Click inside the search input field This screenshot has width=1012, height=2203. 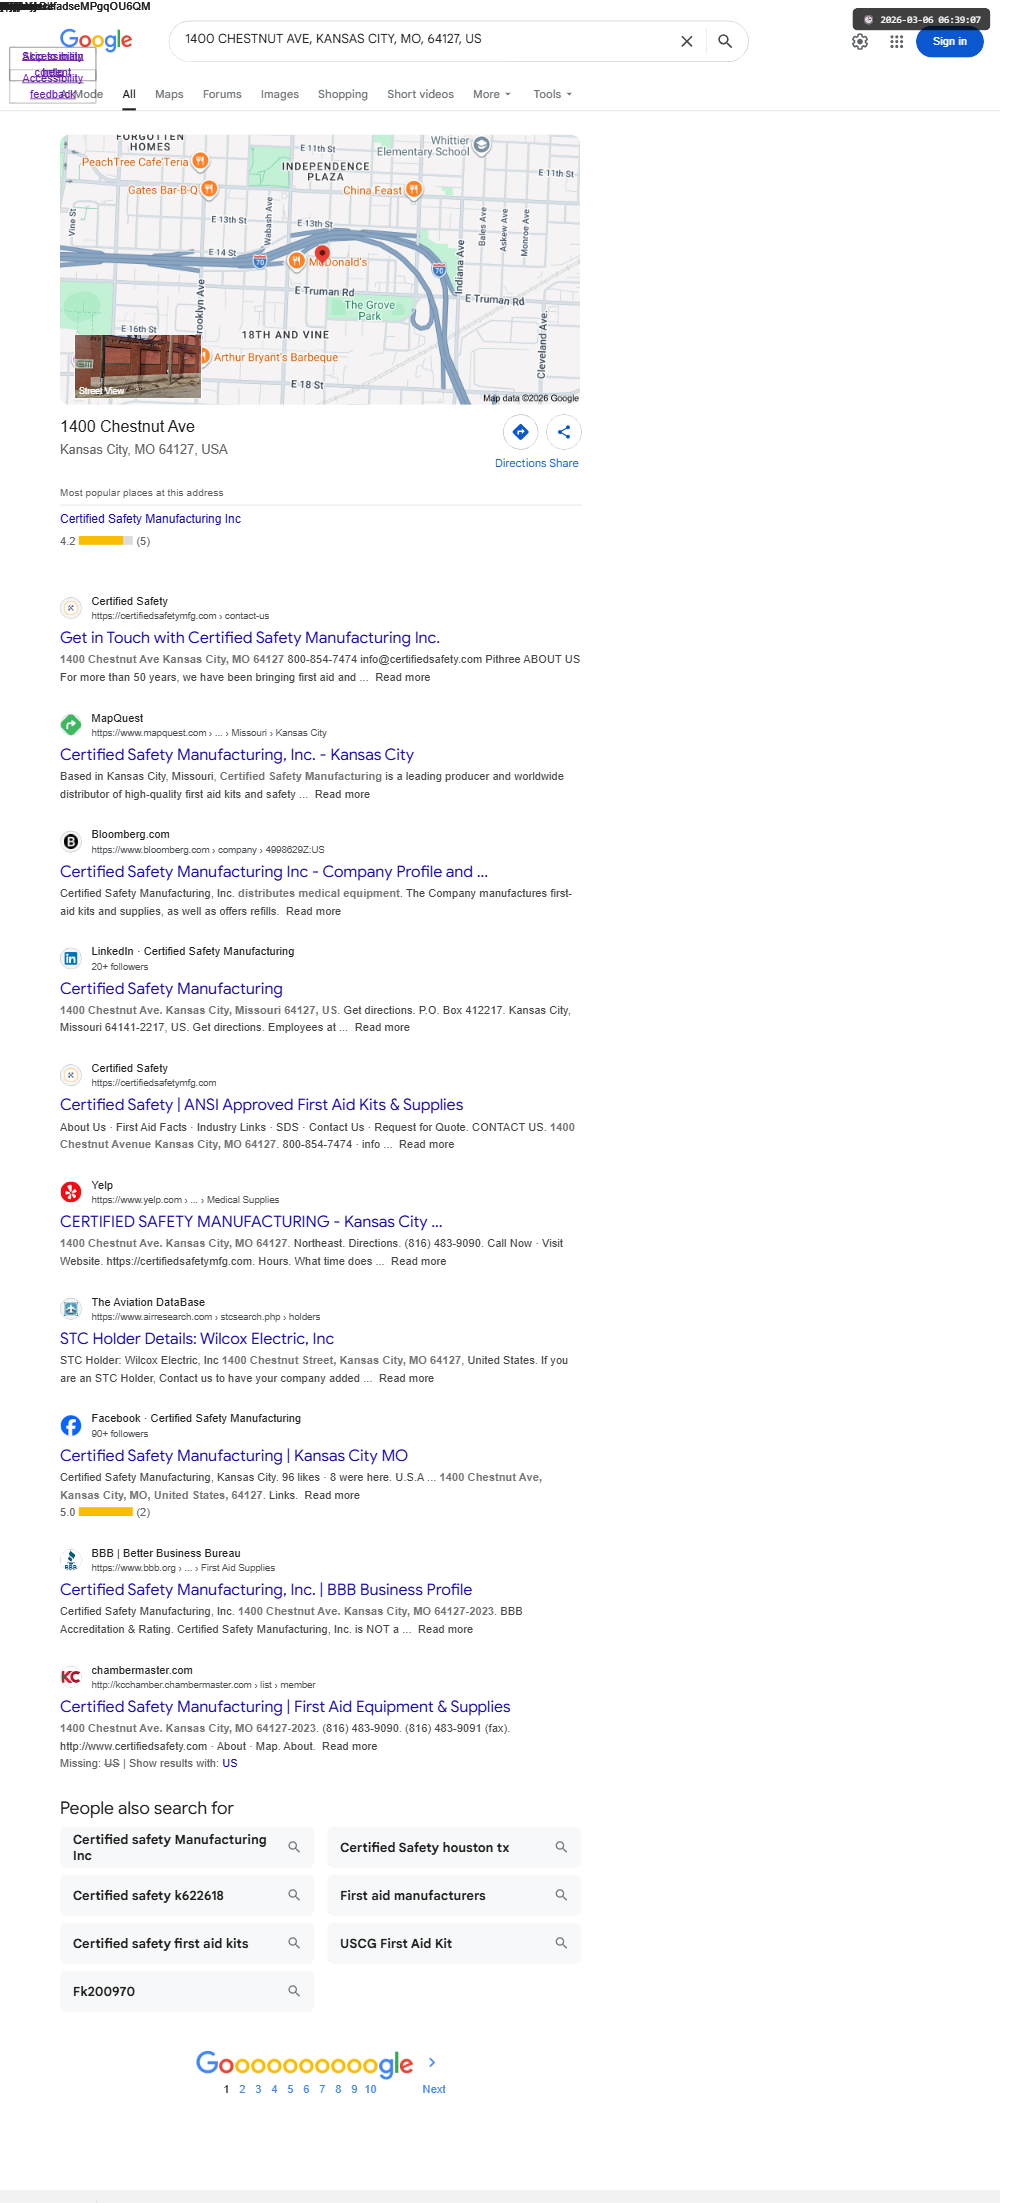click(x=425, y=39)
